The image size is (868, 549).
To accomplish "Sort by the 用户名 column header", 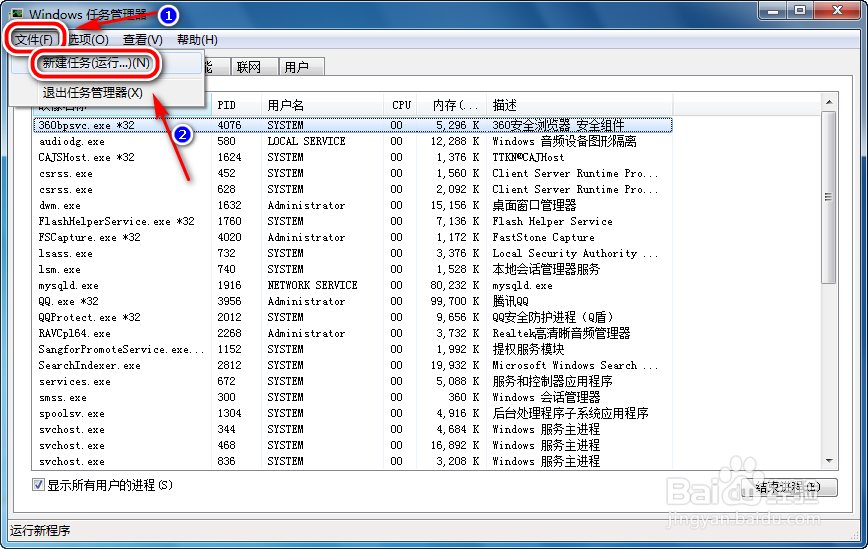I will click(322, 105).
